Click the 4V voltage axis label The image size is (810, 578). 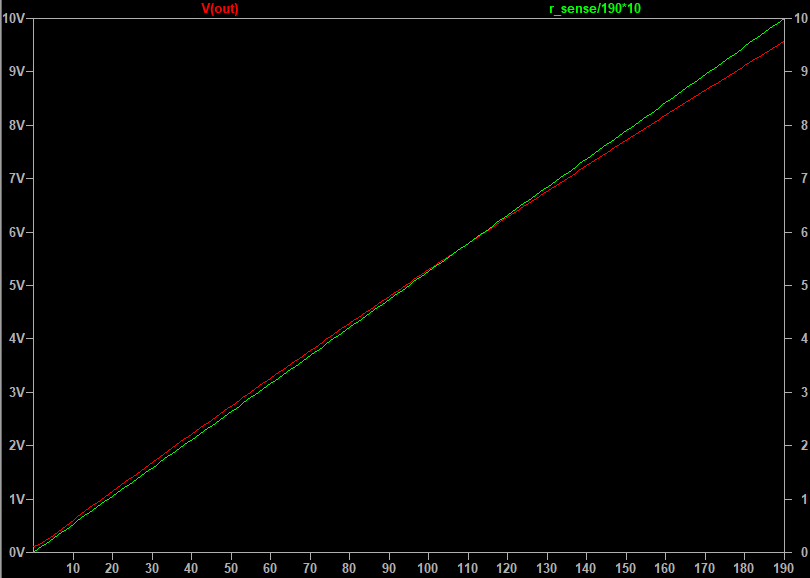[18, 339]
